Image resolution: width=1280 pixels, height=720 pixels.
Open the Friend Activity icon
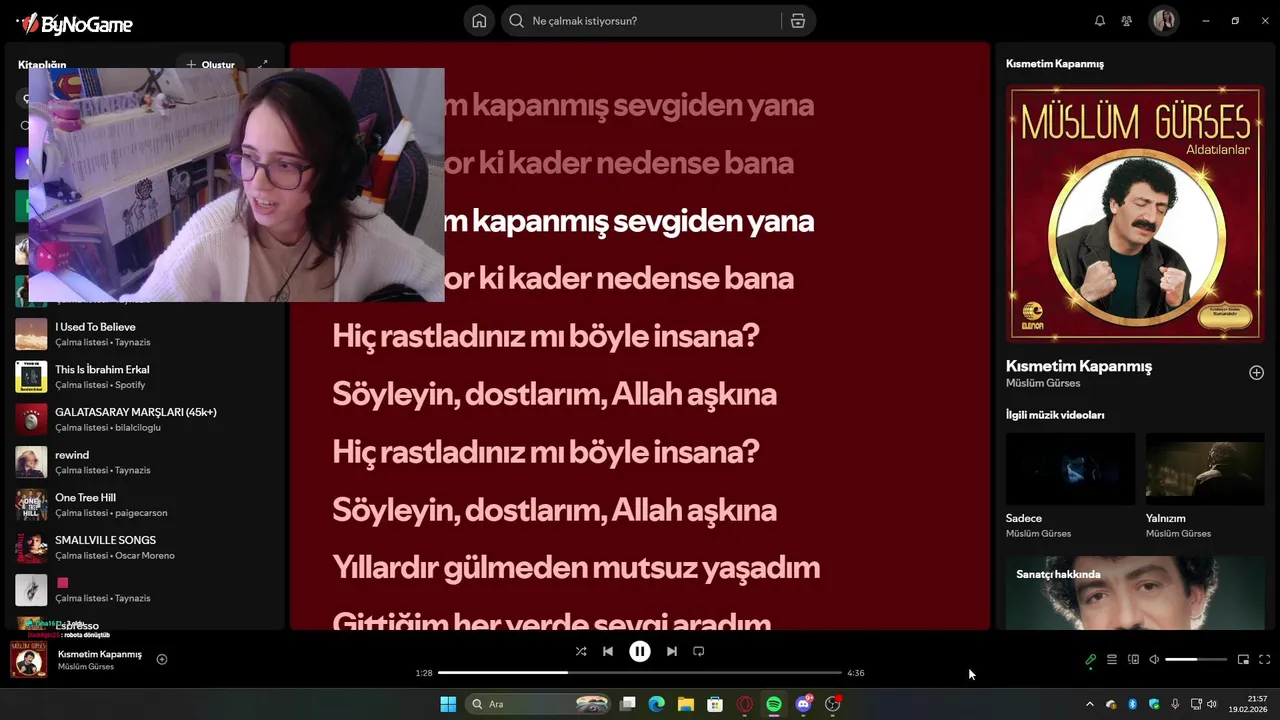(x=1127, y=21)
